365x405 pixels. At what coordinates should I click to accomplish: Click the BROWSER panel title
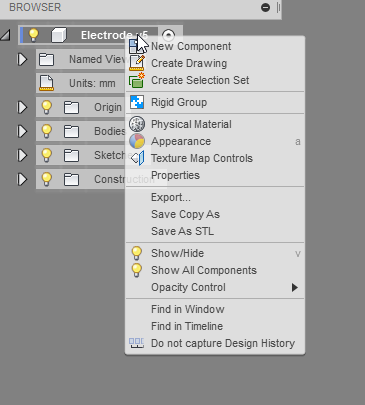(35, 7)
